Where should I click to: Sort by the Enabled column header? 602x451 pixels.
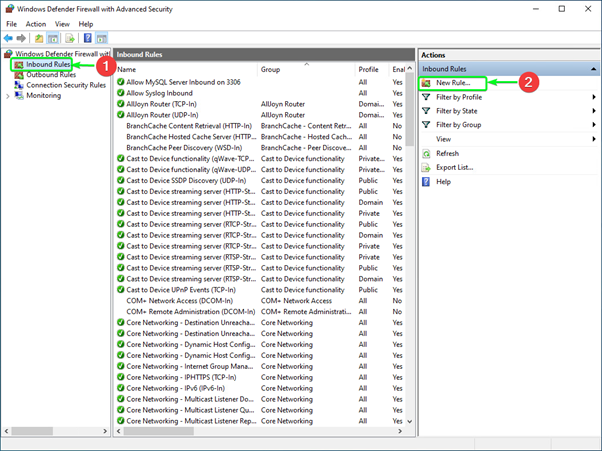click(x=398, y=69)
